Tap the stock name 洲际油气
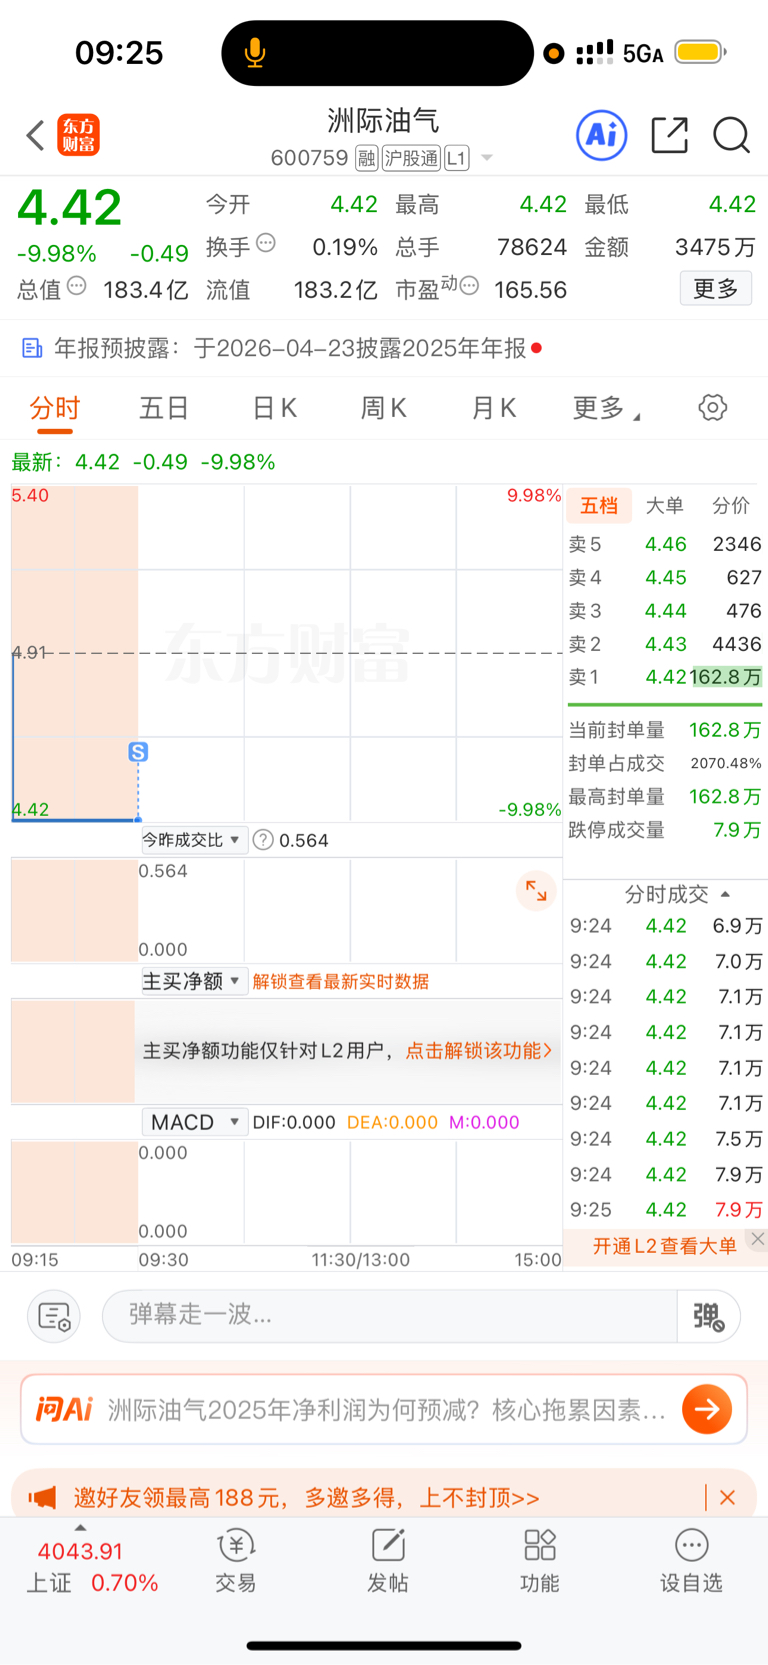Image resolution: width=768 pixels, height=1665 pixels. [384, 121]
